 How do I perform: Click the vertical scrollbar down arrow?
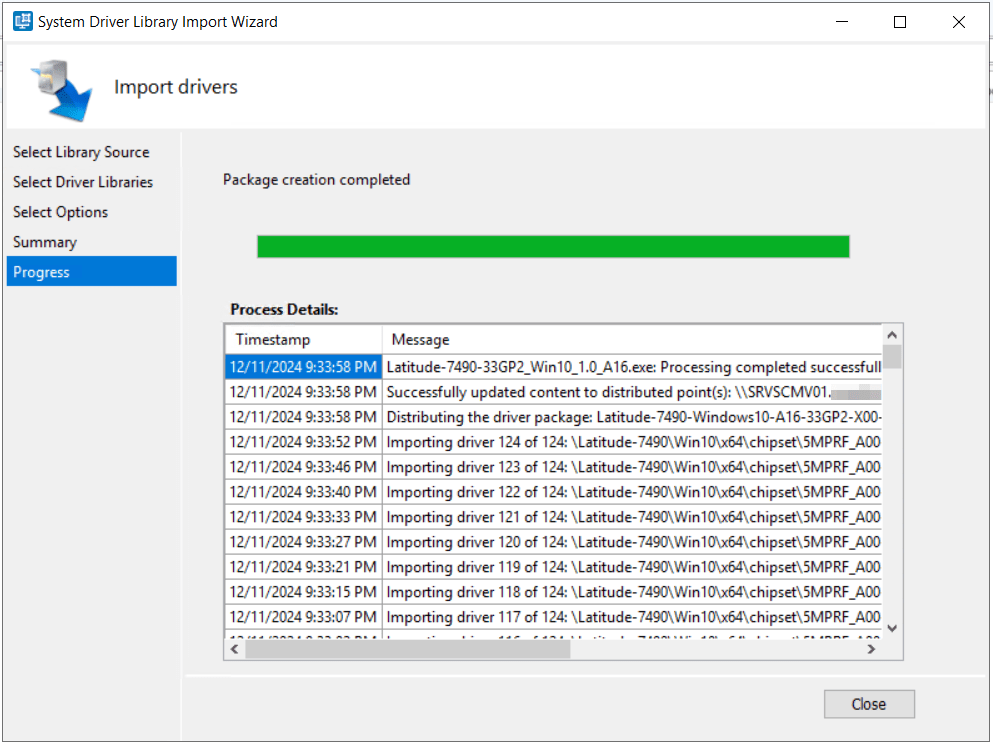click(892, 628)
